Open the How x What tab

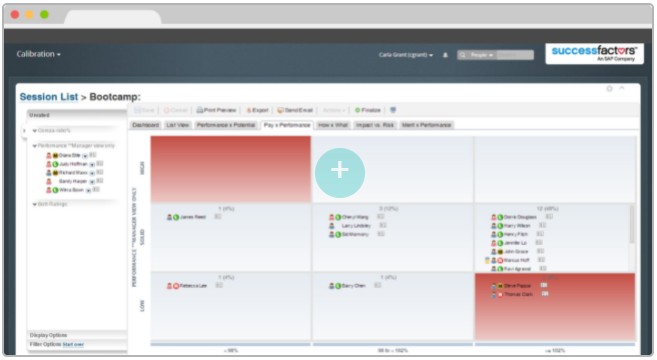(x=333, y=125)
